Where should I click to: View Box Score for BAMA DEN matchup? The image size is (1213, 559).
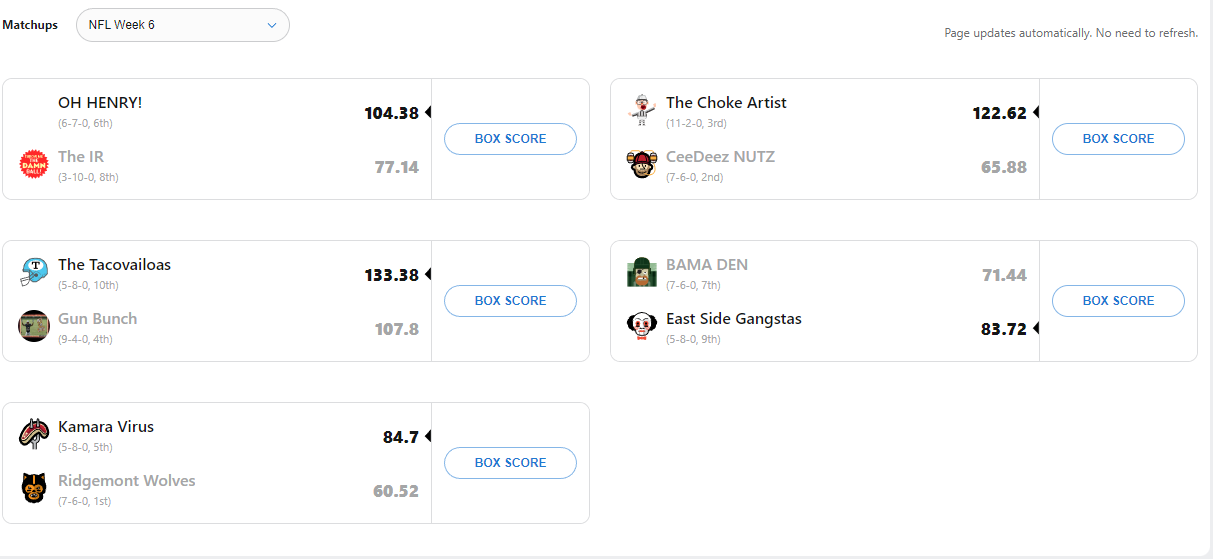(1118, 301)
